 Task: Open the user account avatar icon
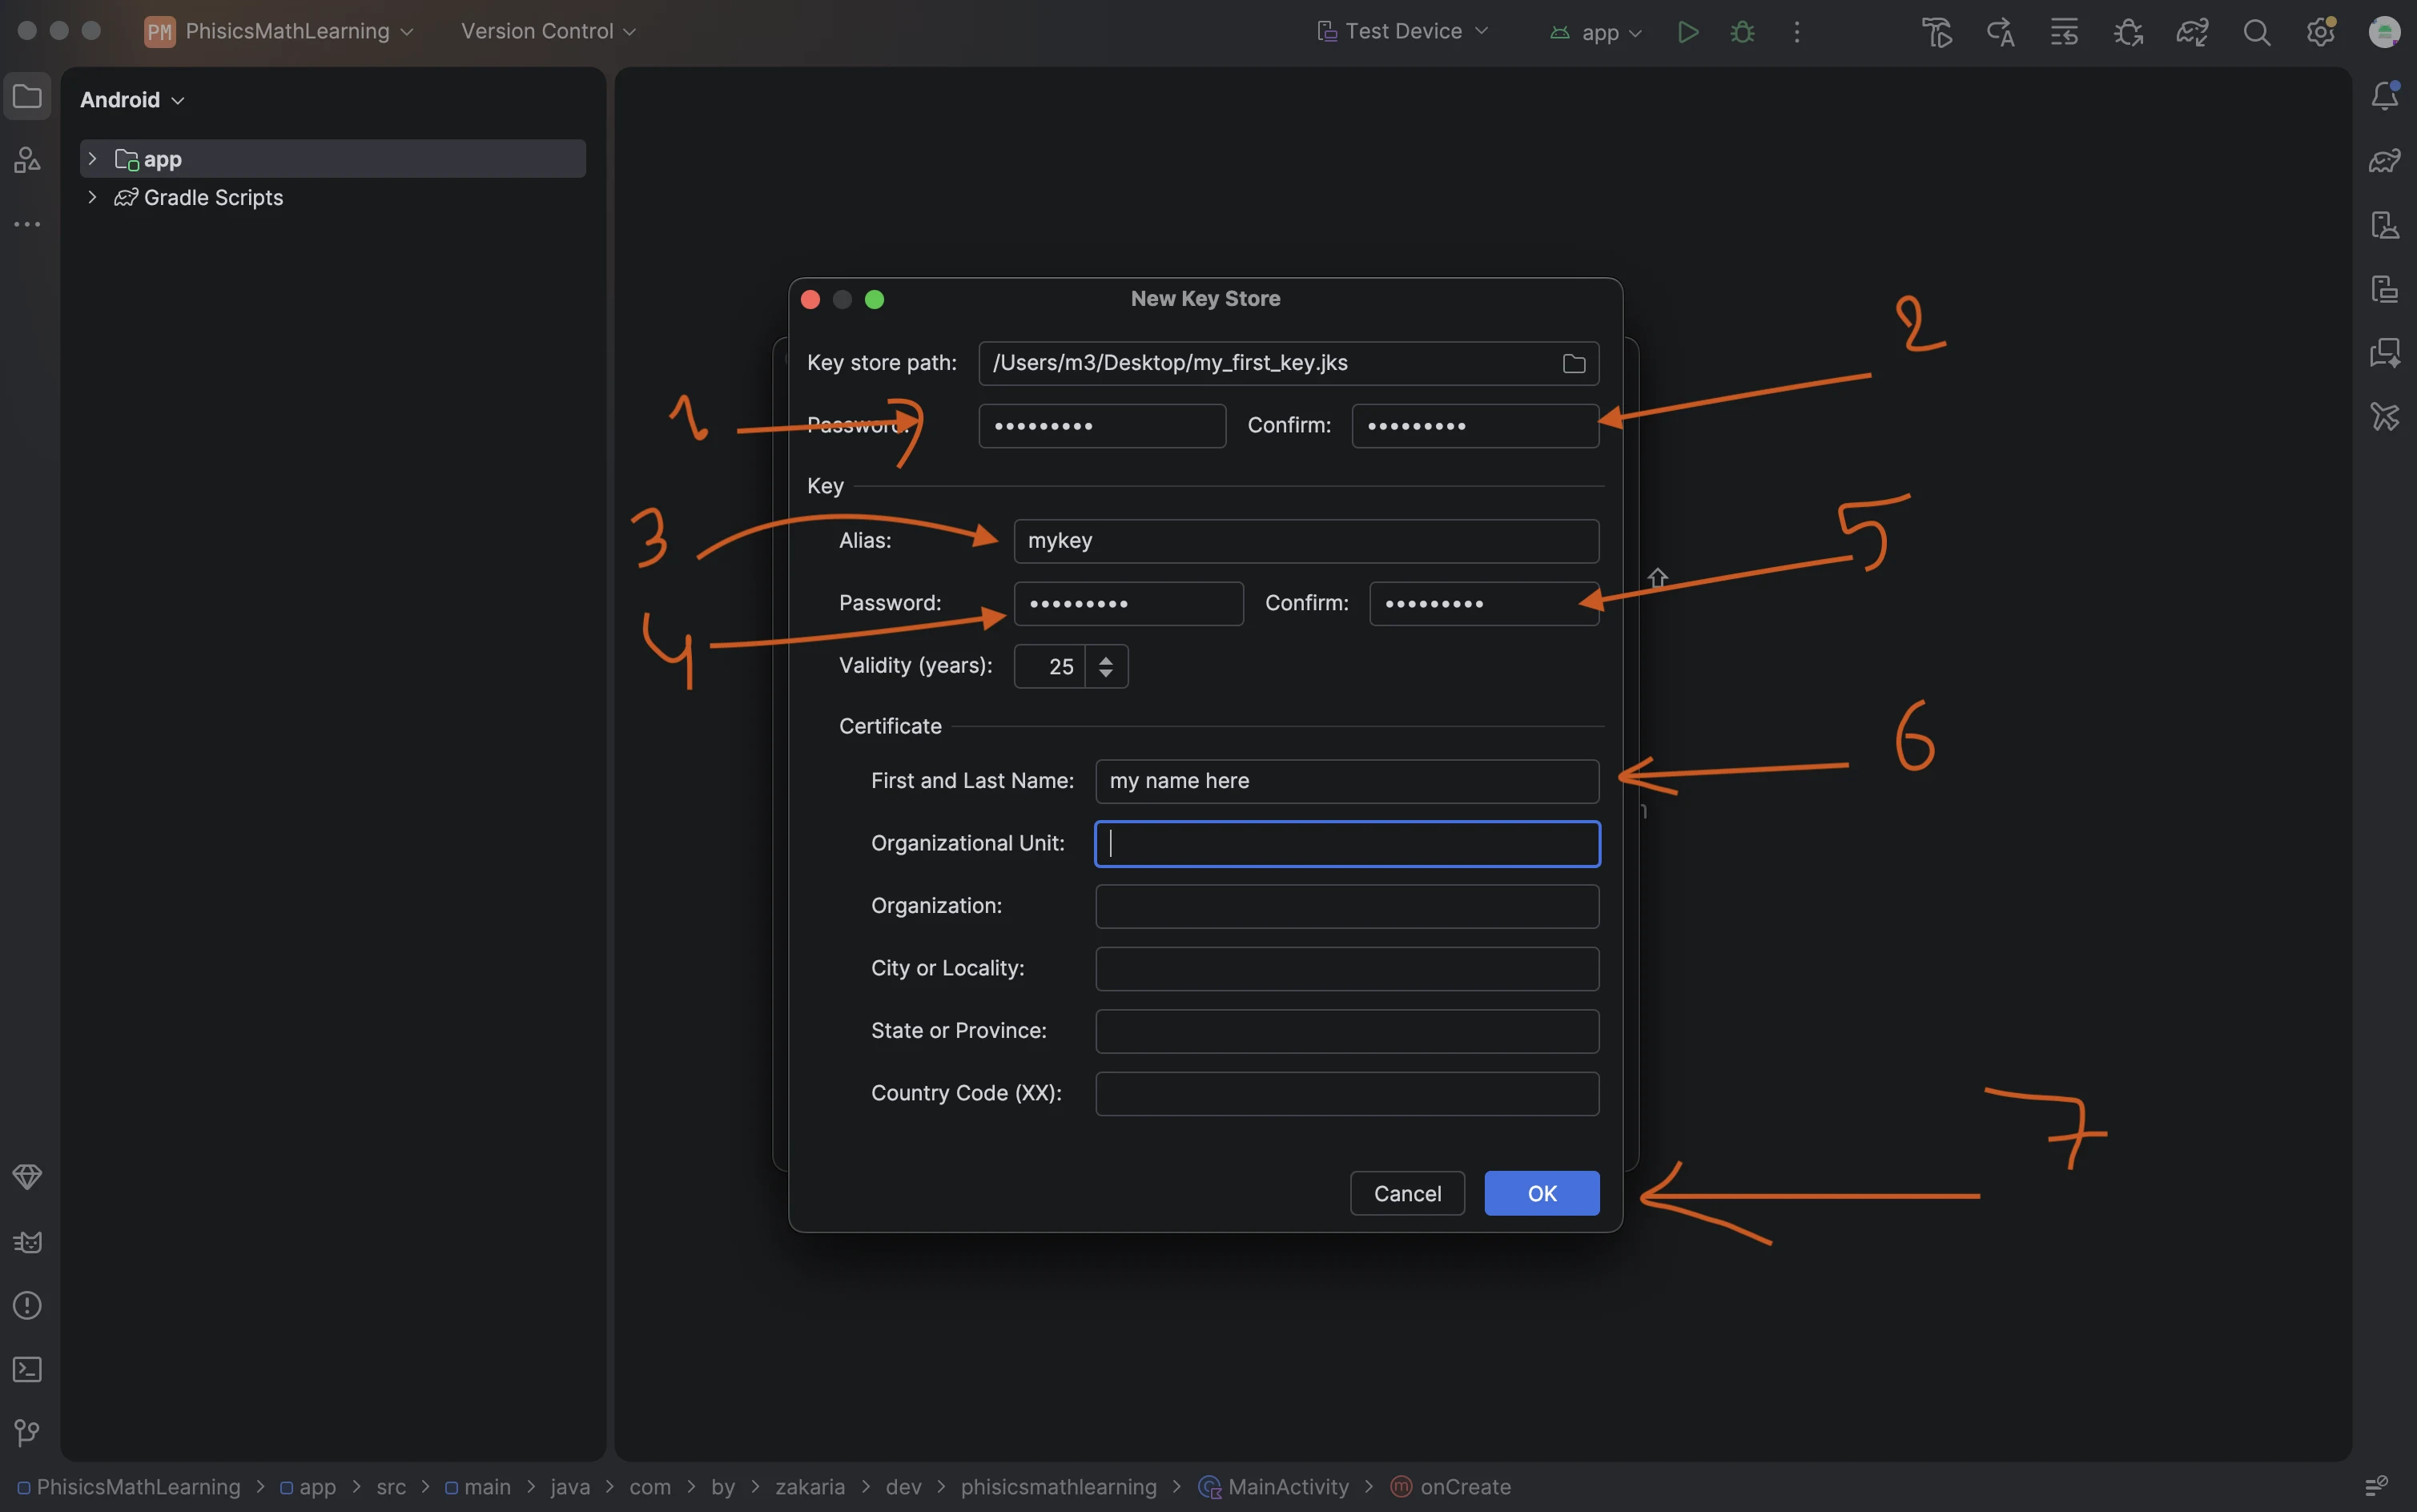pyautogui.click(x=2384, y=32)
